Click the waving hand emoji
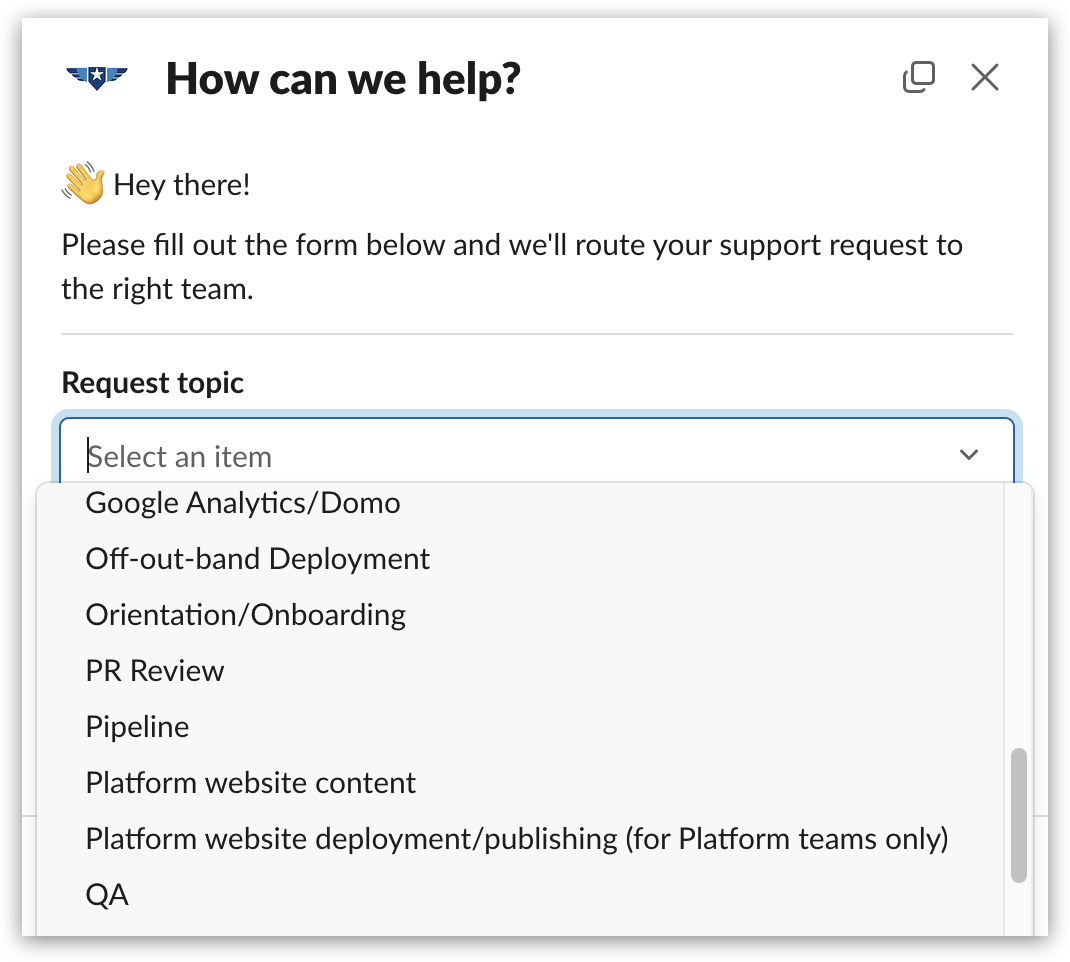This screenshot has height=962, width=1070. click(x=83, y=185)
